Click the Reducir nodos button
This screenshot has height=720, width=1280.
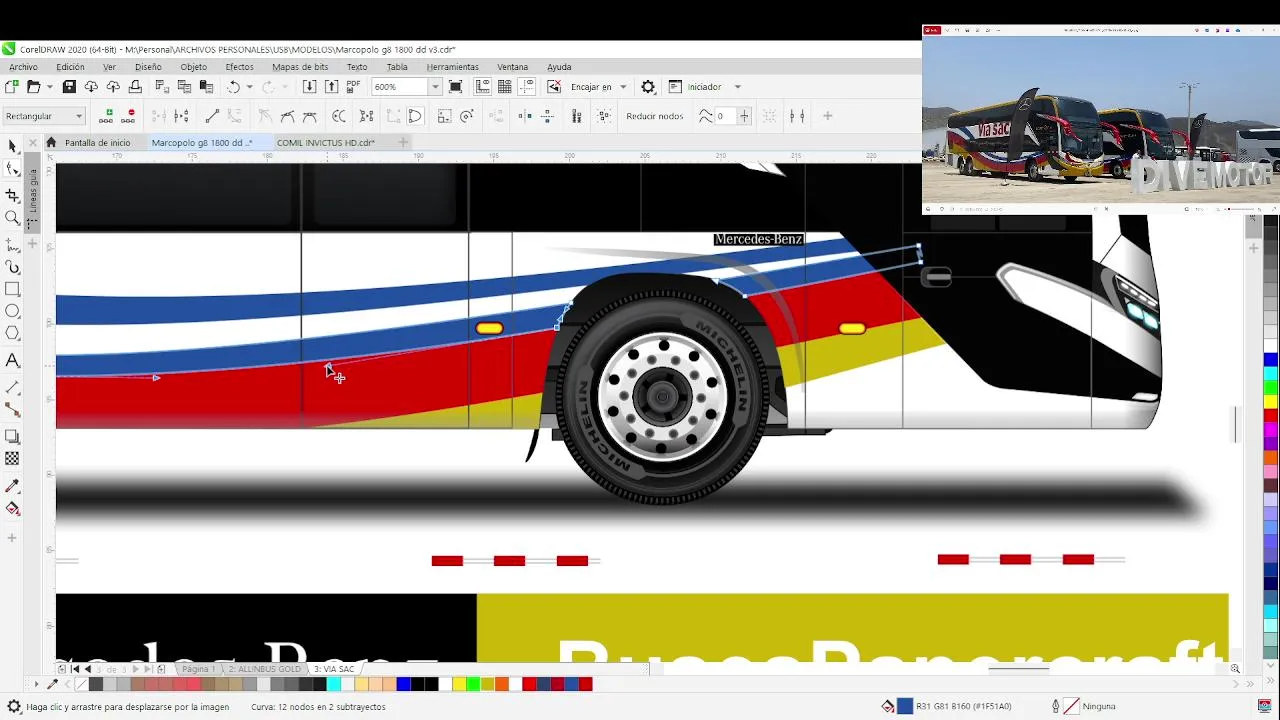(655, 116)
